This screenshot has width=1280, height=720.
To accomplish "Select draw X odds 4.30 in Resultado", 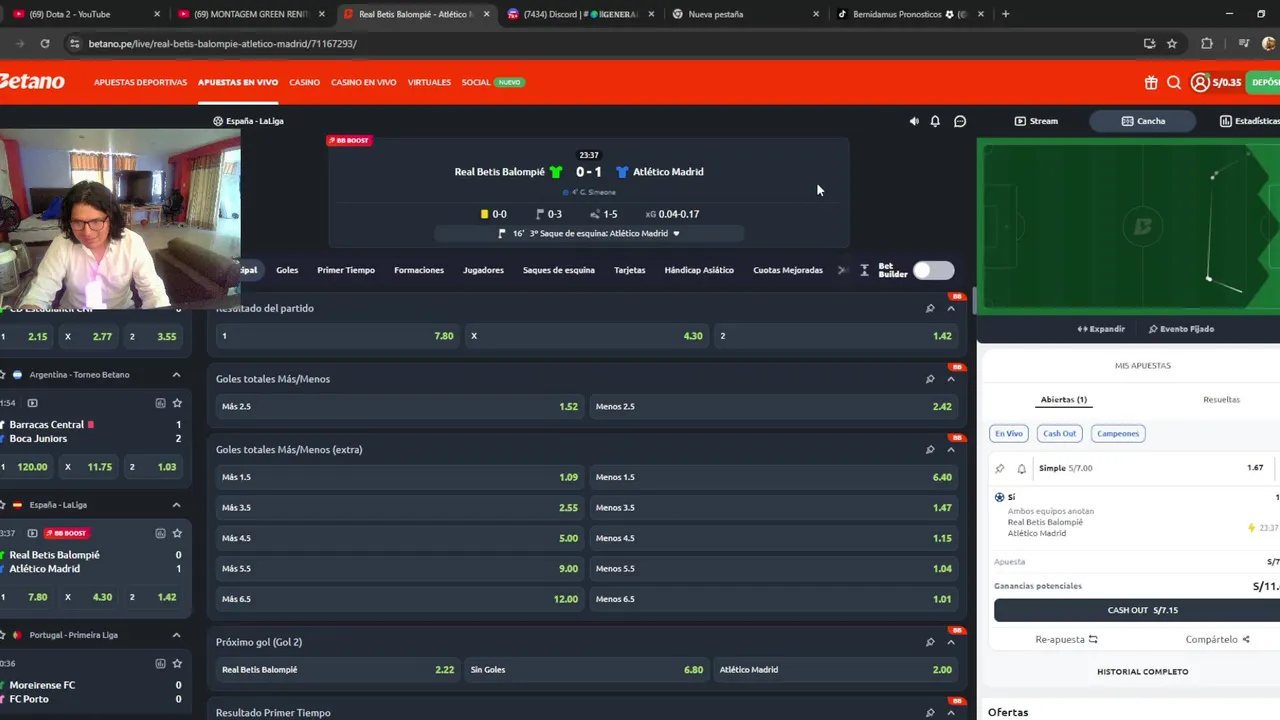I will point(586,336).
